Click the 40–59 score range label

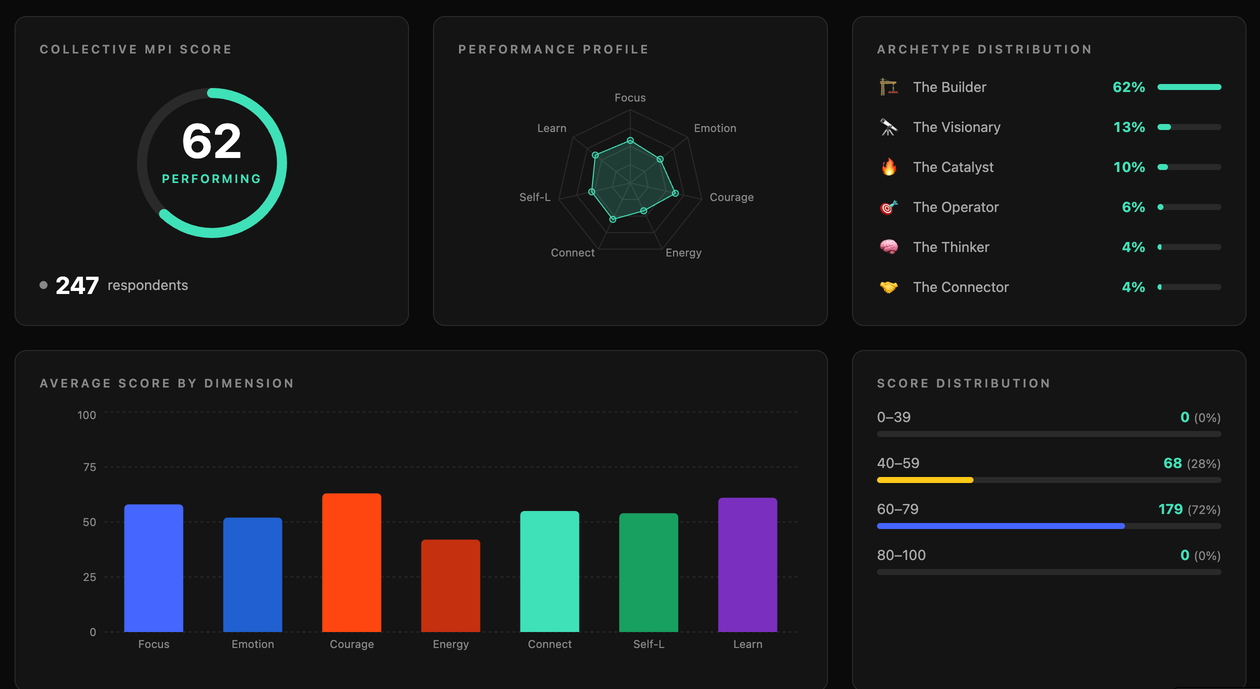[x=898, y=463]
